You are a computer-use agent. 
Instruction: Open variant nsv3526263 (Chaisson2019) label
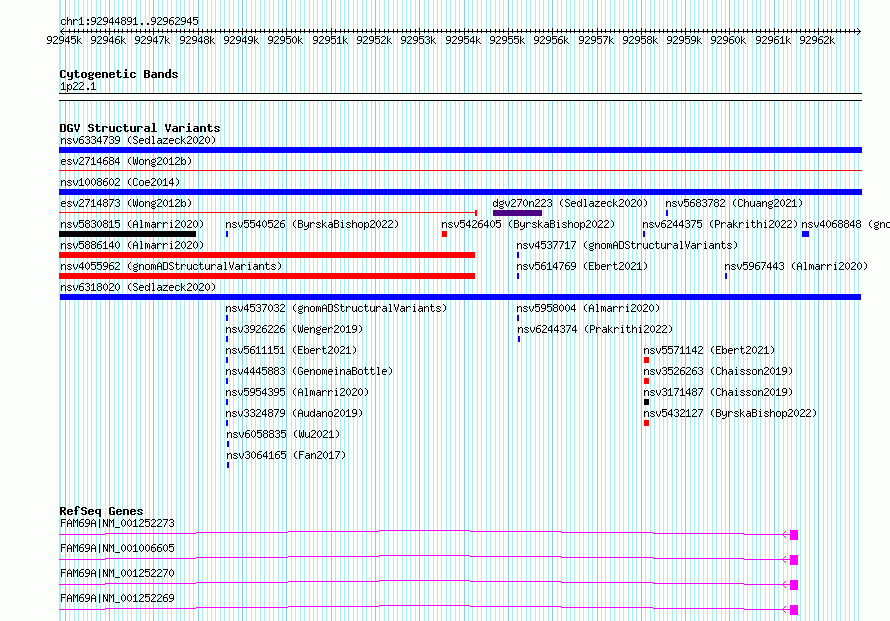(718, 371)
